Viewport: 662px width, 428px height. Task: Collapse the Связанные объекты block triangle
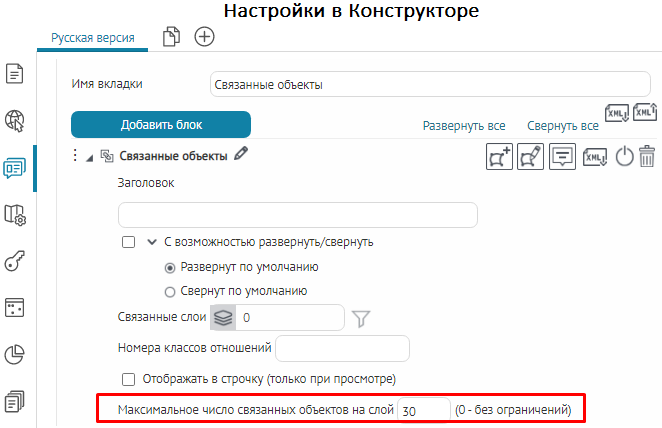(90, 157)
